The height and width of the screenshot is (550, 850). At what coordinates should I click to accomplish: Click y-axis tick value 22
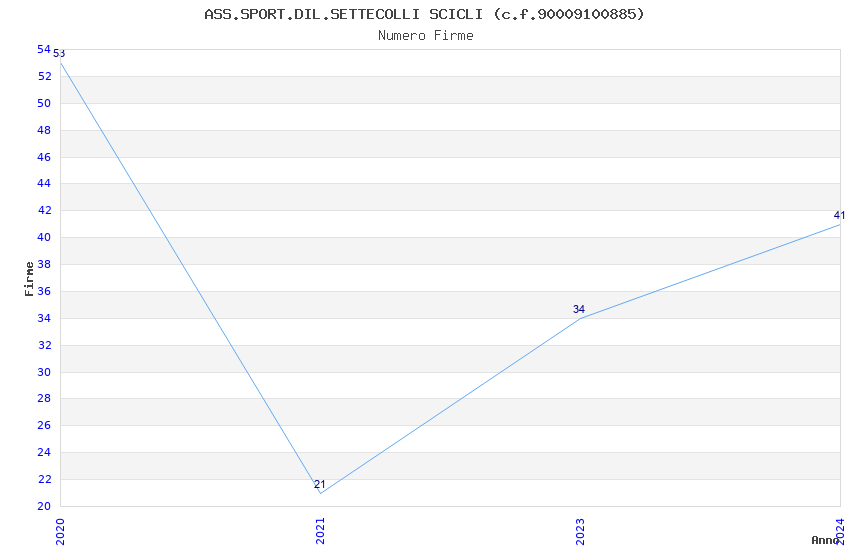44,480
